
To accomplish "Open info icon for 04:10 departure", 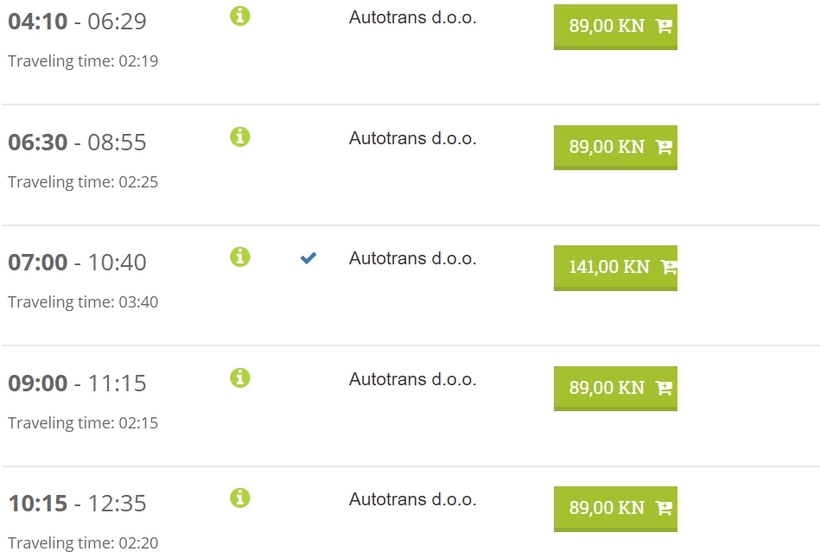I will [240, 16].
